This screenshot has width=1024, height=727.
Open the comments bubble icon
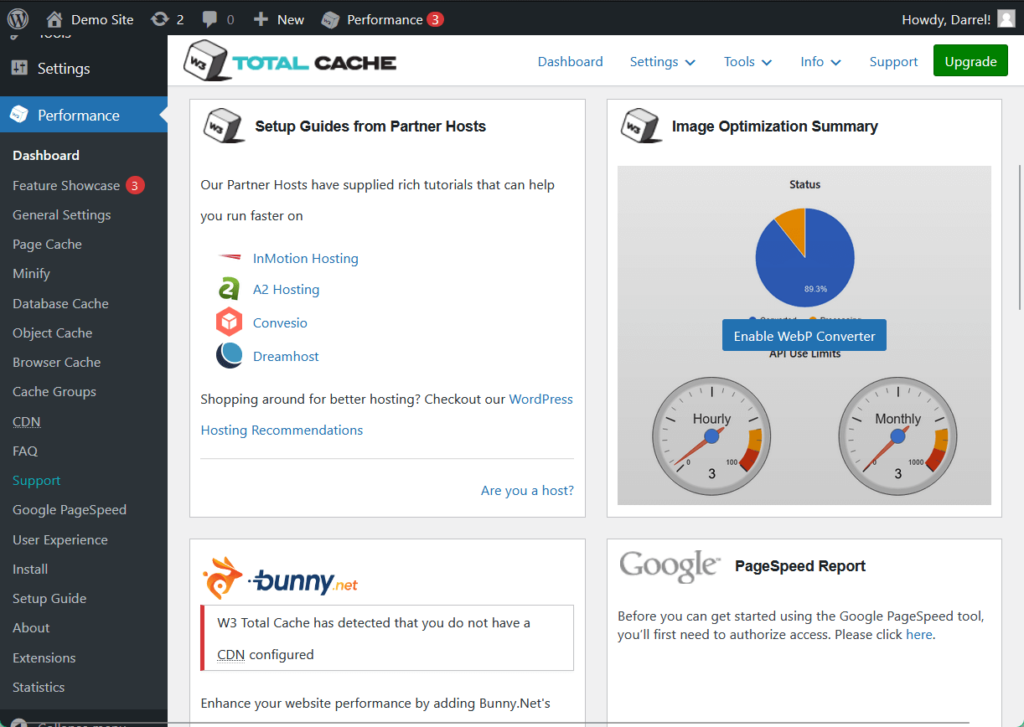[x=210, y=19]
